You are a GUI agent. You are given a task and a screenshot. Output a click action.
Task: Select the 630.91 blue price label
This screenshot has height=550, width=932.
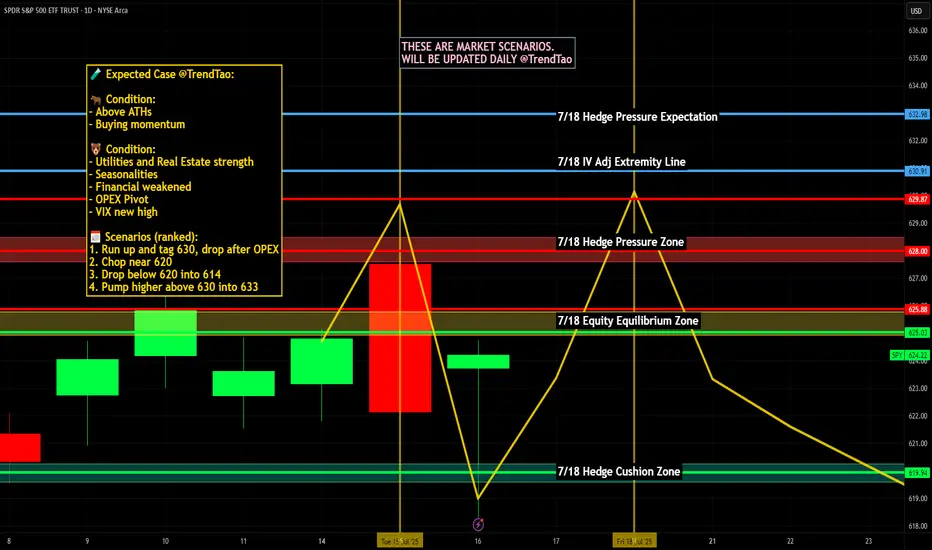coord(917,171)
